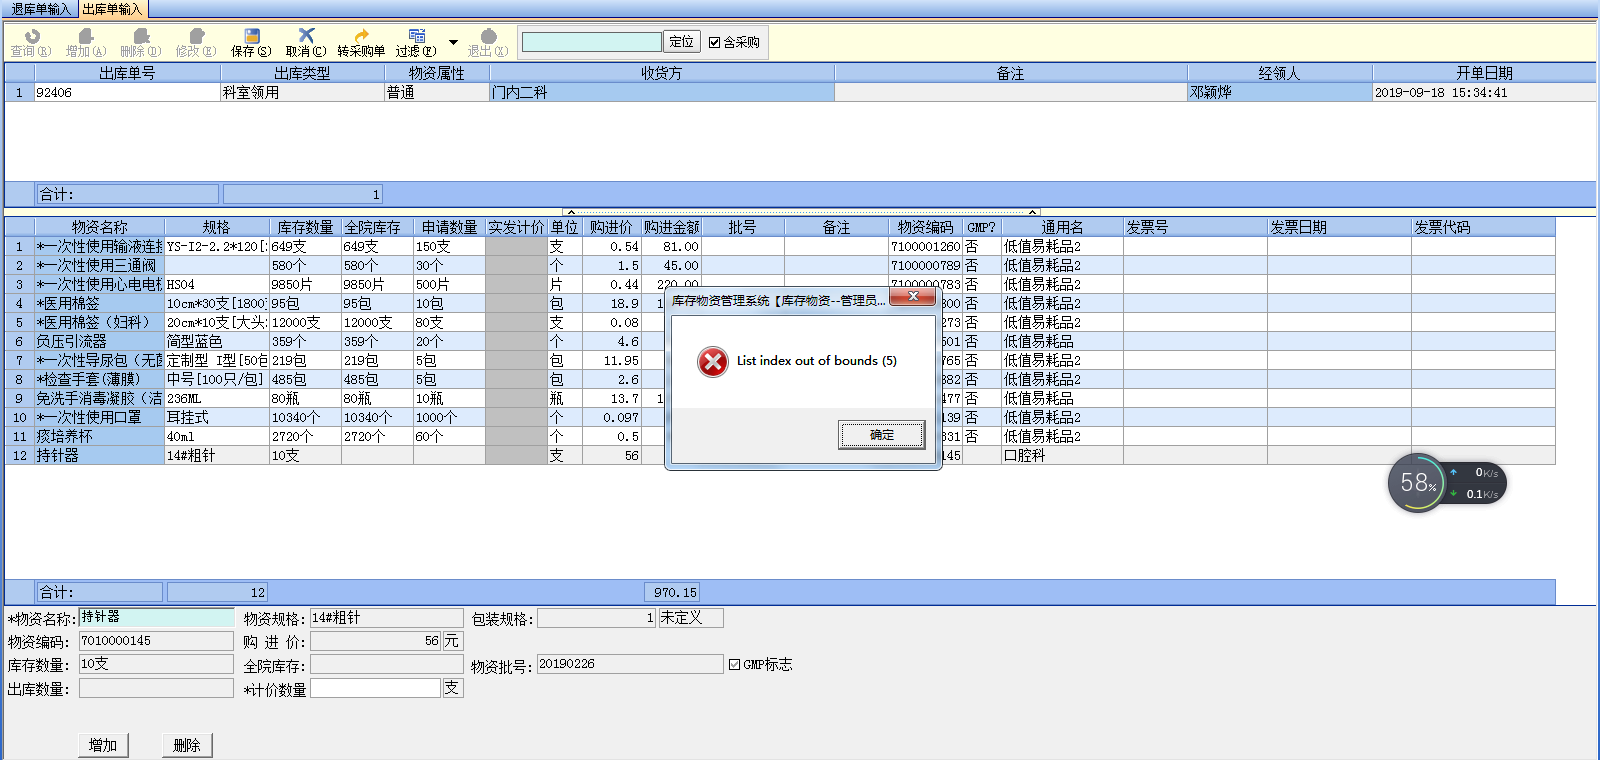Click the 口腔科 cell in 通用名 column

[1062, 455]
